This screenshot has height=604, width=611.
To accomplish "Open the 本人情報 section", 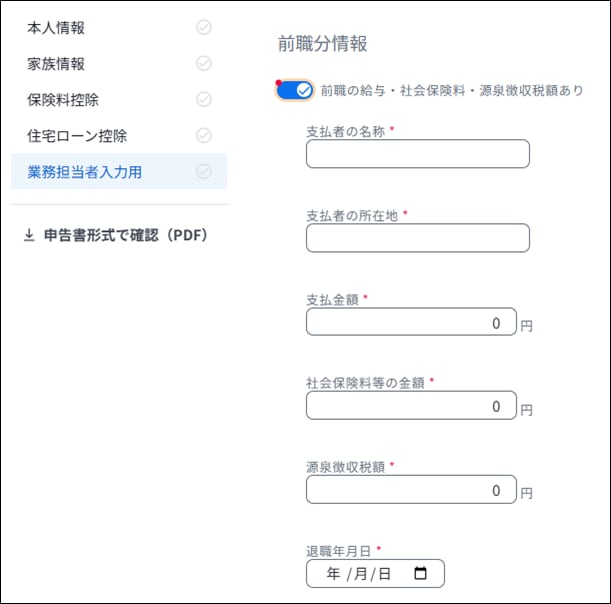I will [x=56, y=28].
